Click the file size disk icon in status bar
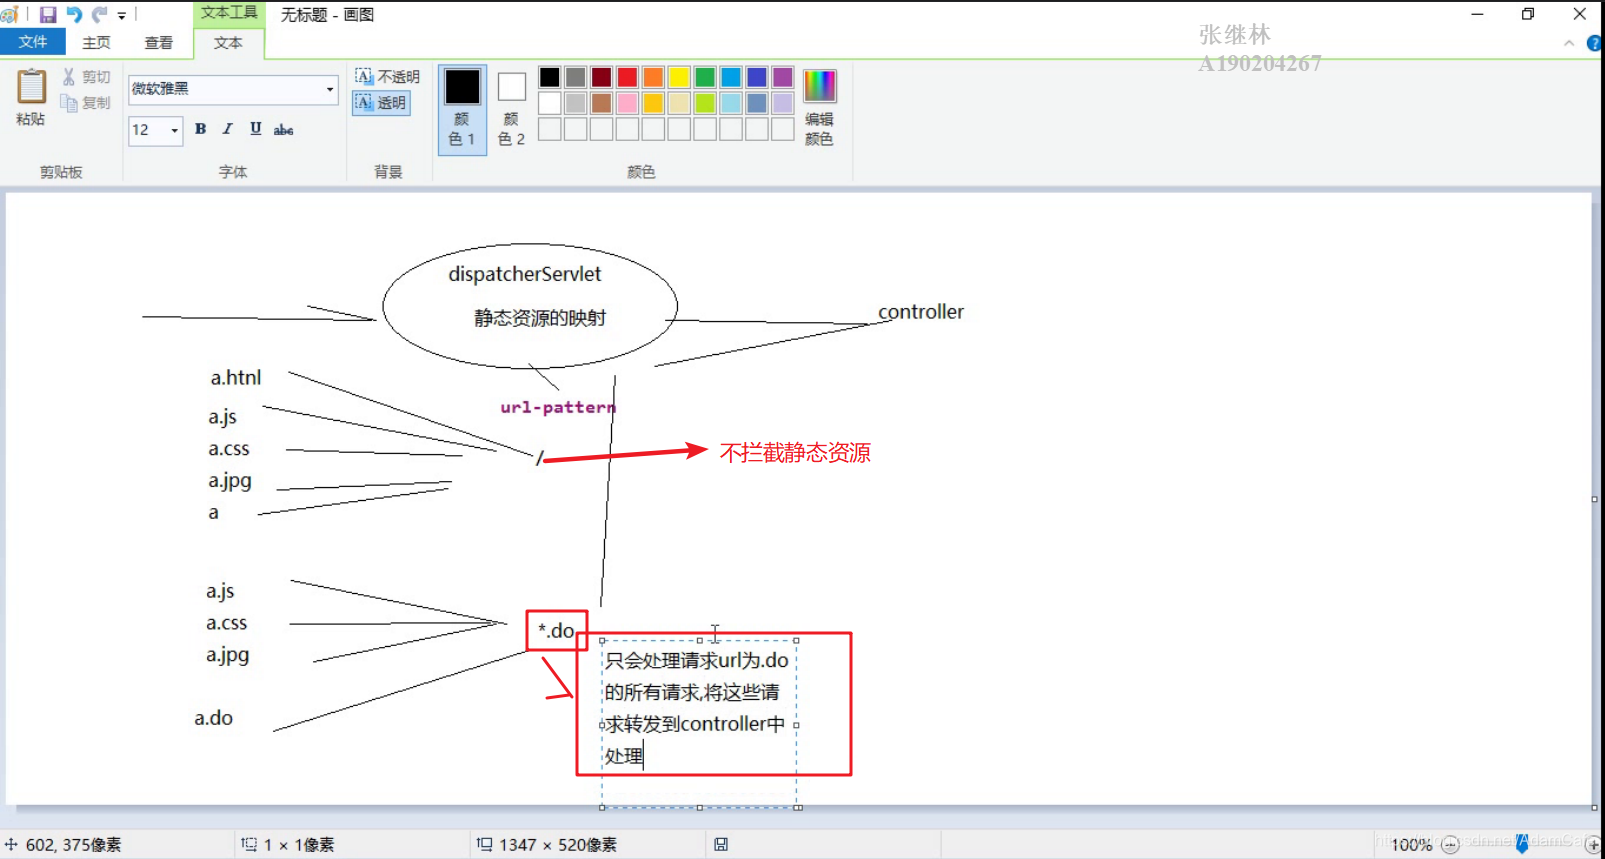 click(721, 845)
